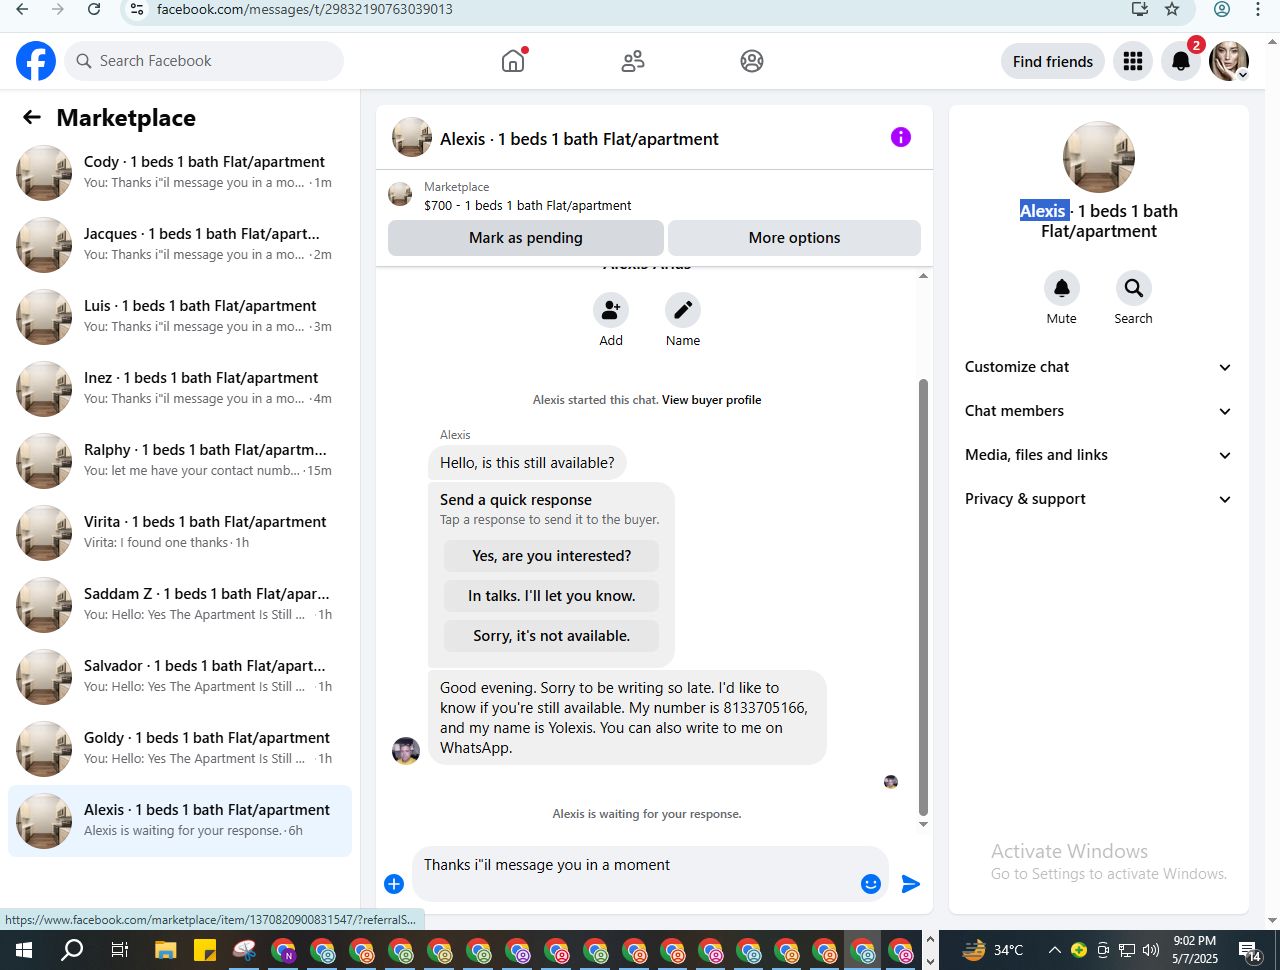Open the Ralphy apartment conversation
Viewport: 1280px width, 970px height.
click(180, 461)
